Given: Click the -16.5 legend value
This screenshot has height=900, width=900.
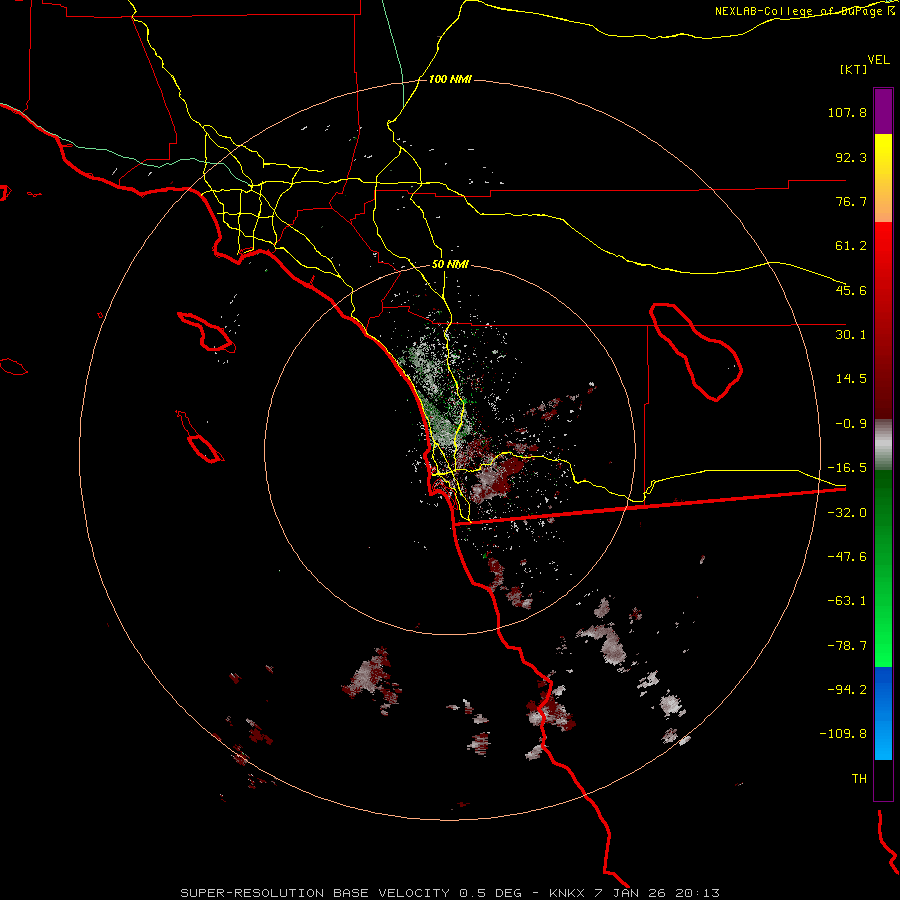Looking at the screenshot, I should point(847,468).
